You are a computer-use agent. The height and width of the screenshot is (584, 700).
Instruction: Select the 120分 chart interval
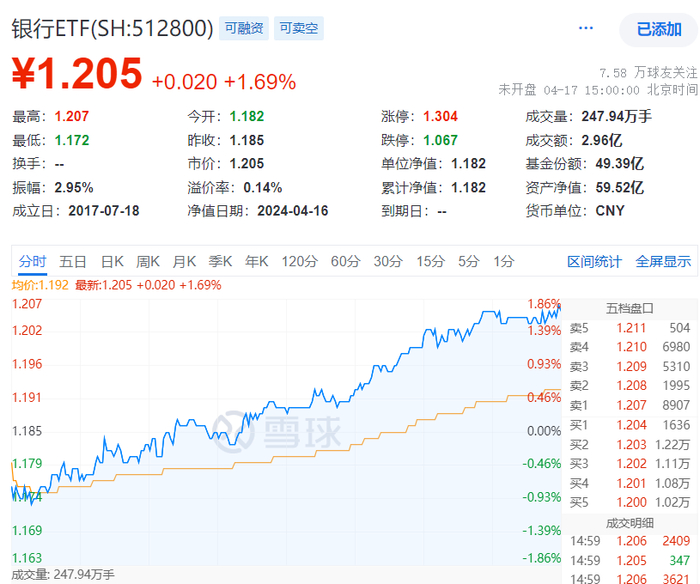click(300, 261)
